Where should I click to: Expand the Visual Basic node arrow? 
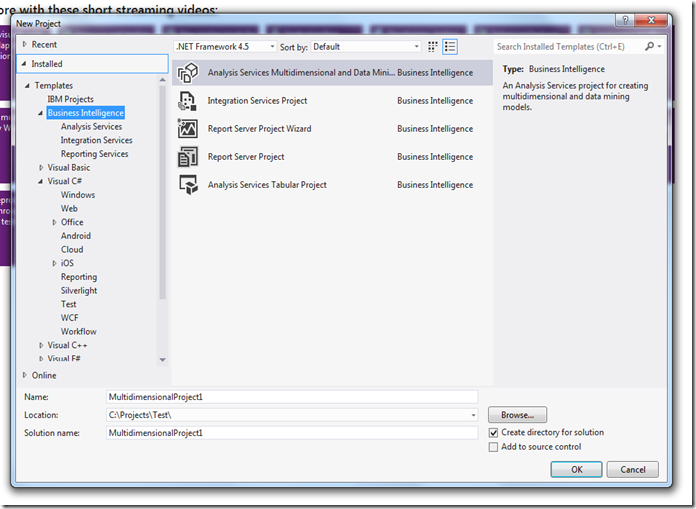pos(41,168)
